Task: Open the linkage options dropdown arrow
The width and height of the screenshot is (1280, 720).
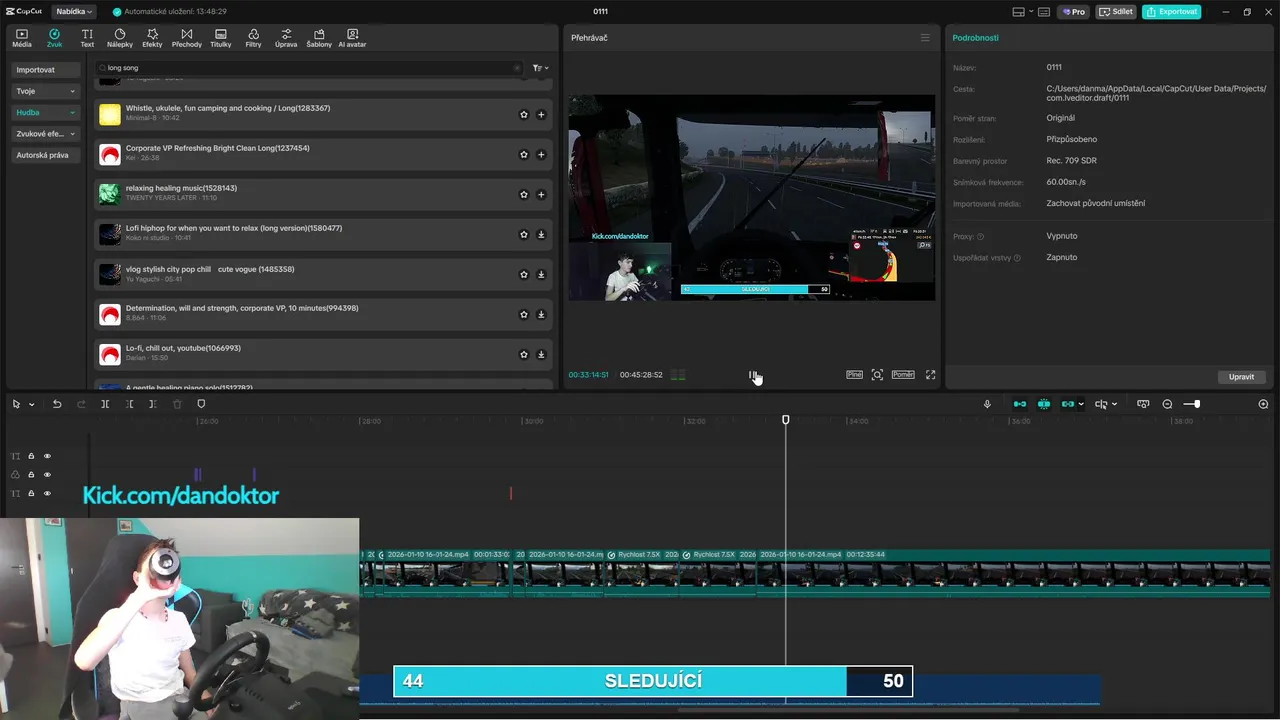Action: click(x=1081, y=404)
